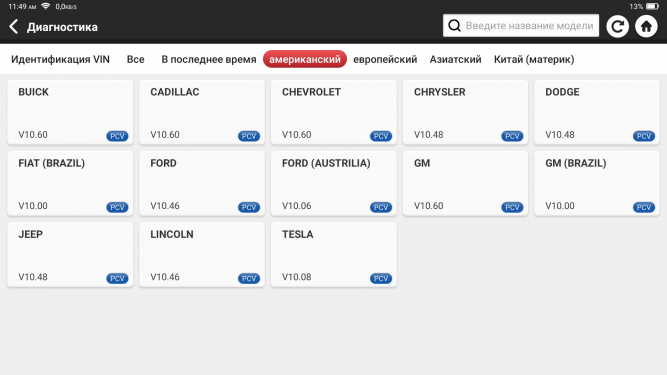667x375 pixels.
Task: Open the home screen icon
Action: 646,26
